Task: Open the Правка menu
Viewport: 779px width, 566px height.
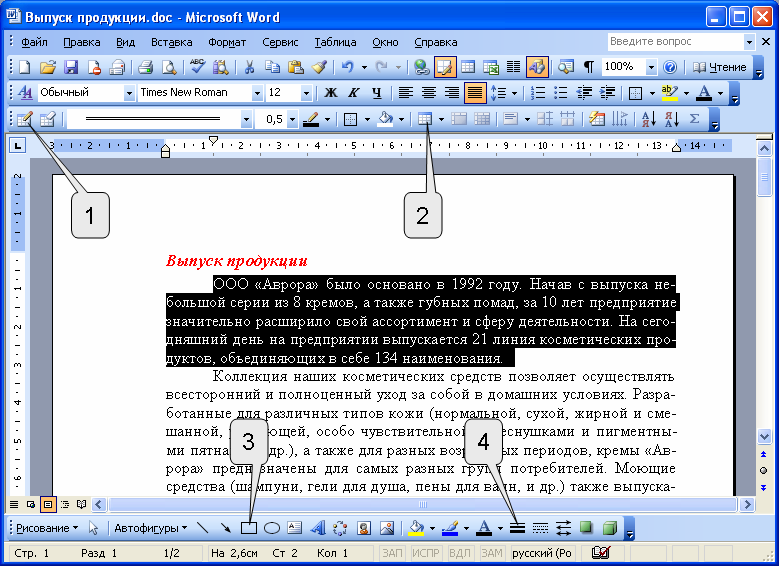Action: click(x=82, y=42)
